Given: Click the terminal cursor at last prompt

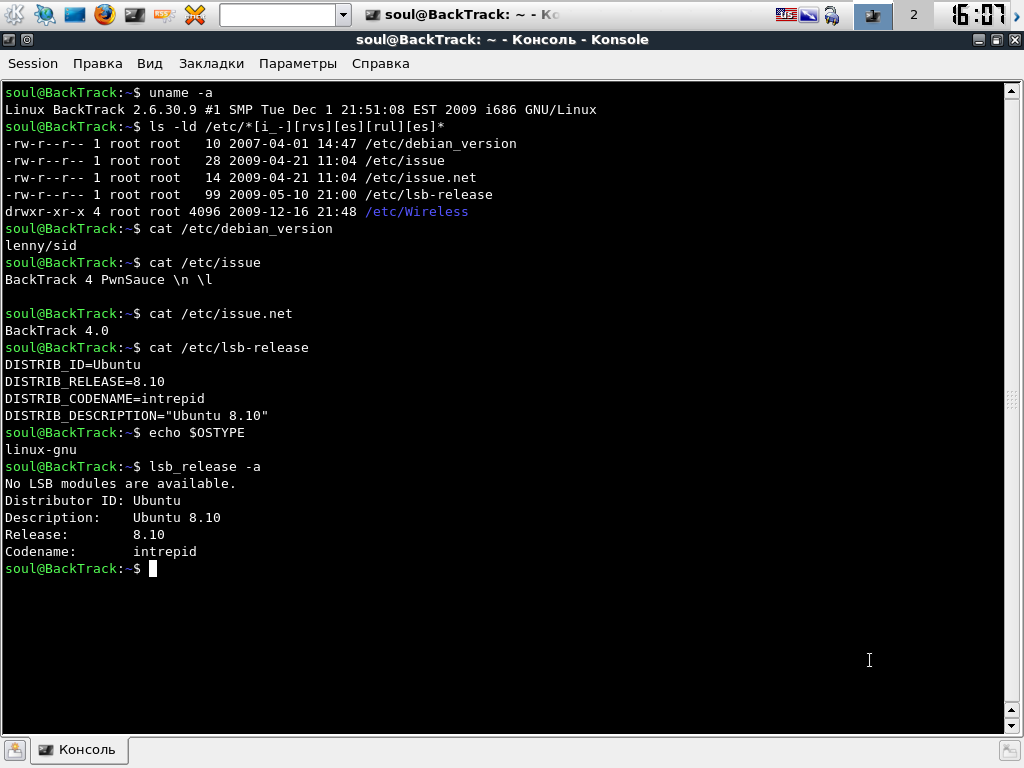Looking at the screenshot, I should coord(153,569).
